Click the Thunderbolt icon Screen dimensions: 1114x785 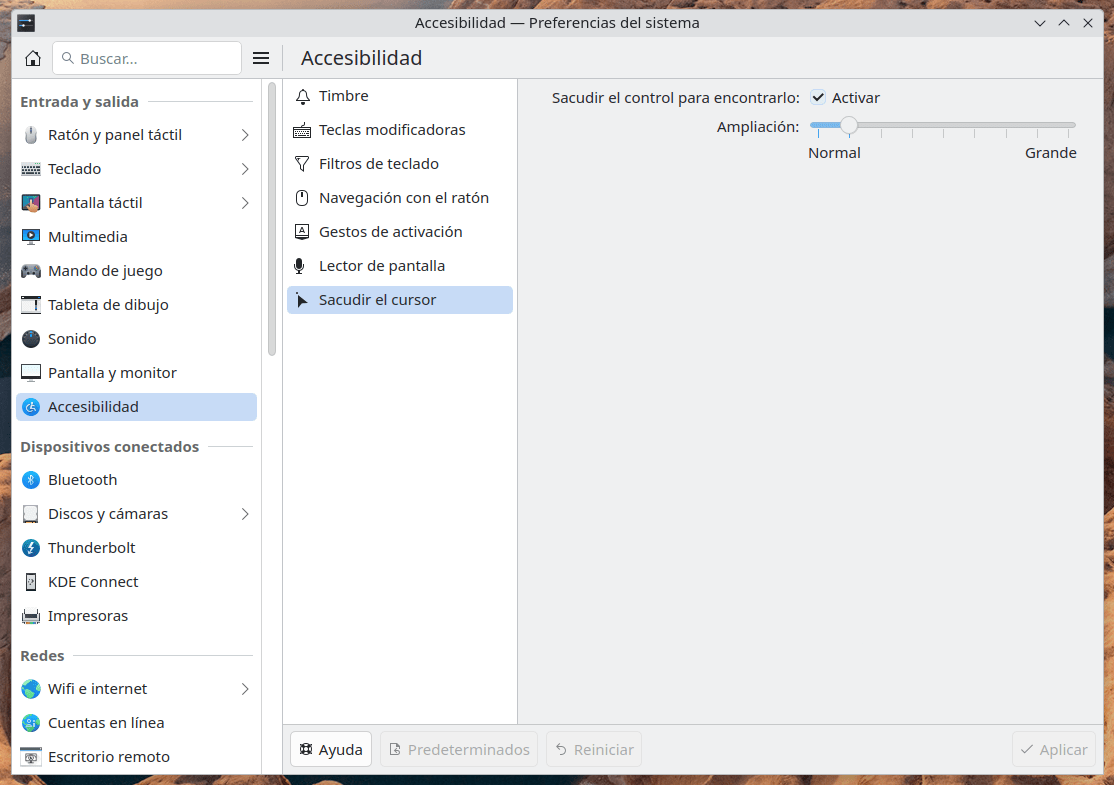click(x=31, y=548)
